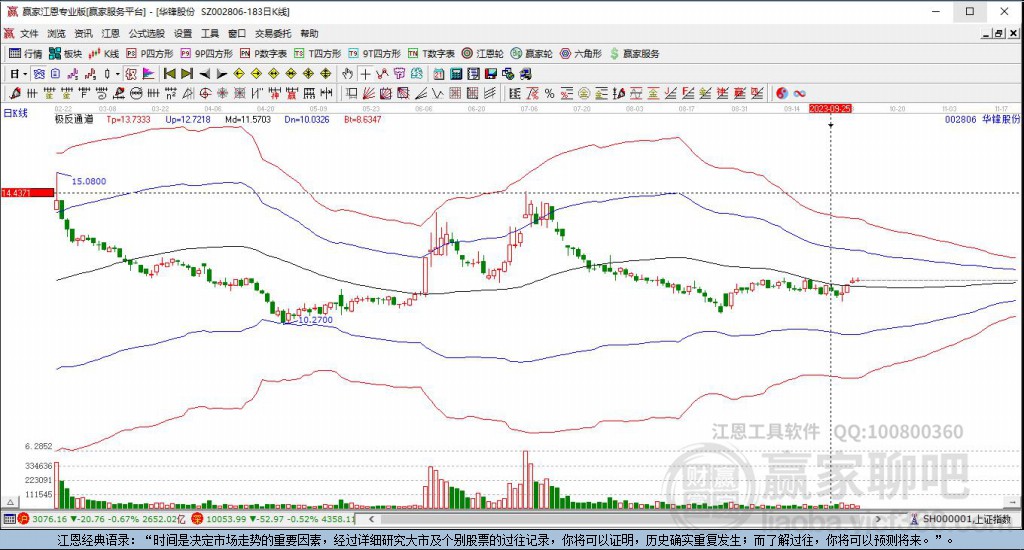Open the 六角形 hexagon tool
This screenshot has width=1024, height=550.
581,54
